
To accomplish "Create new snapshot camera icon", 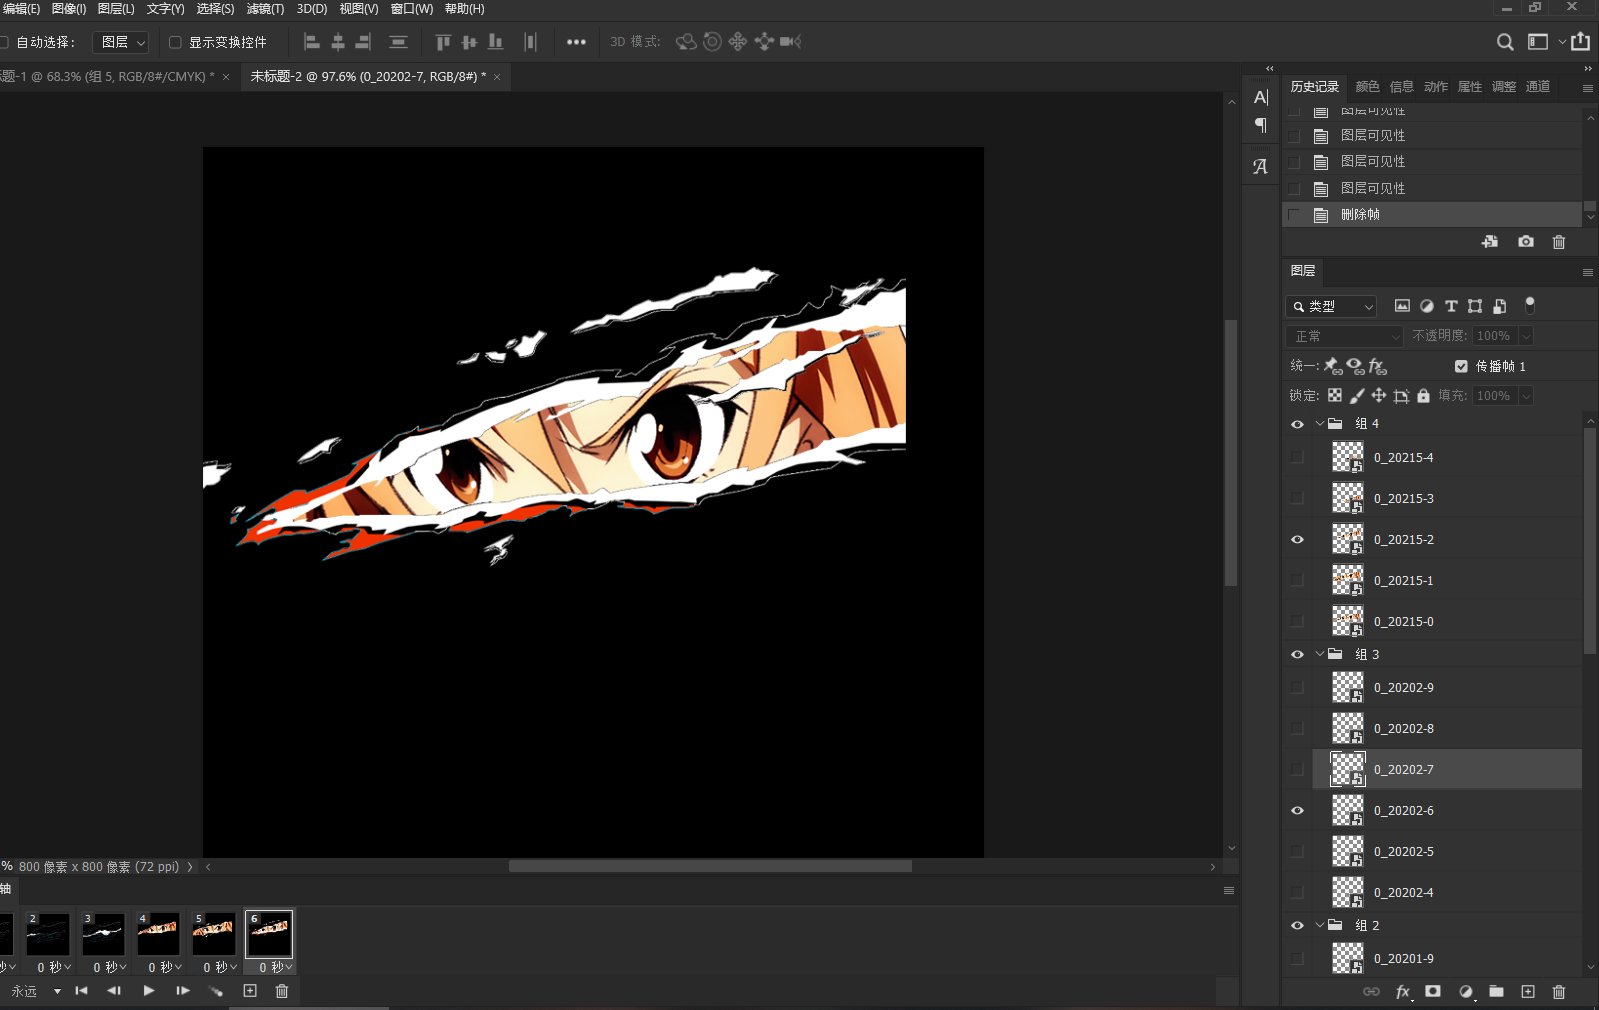I will (x=1526, y=242).
